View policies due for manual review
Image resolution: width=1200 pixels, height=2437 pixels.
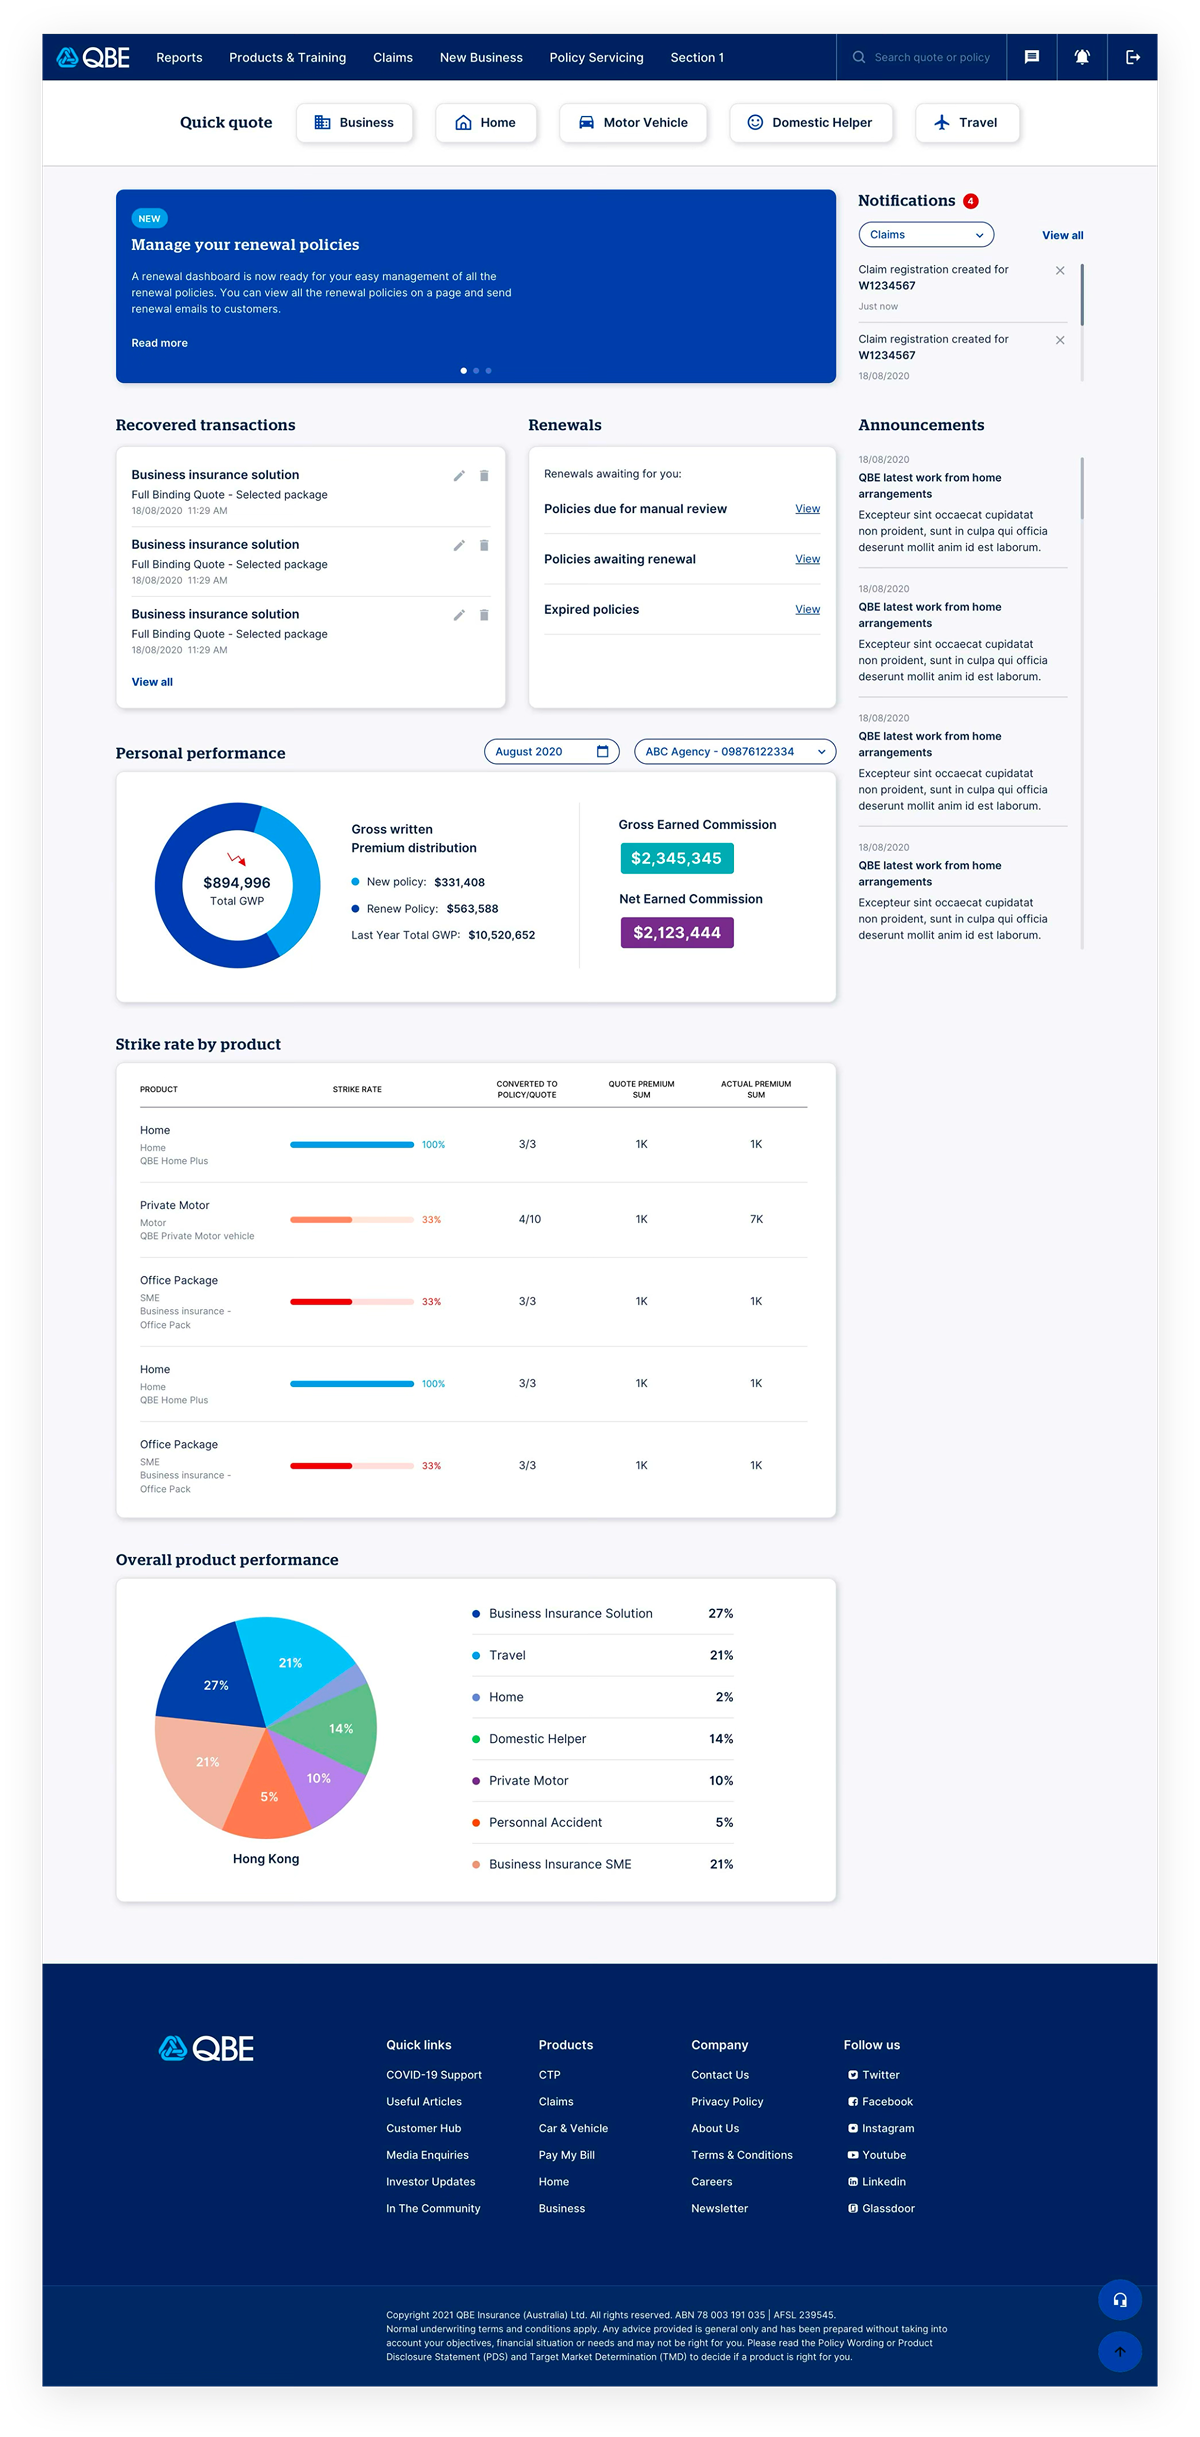coord(807,509)
